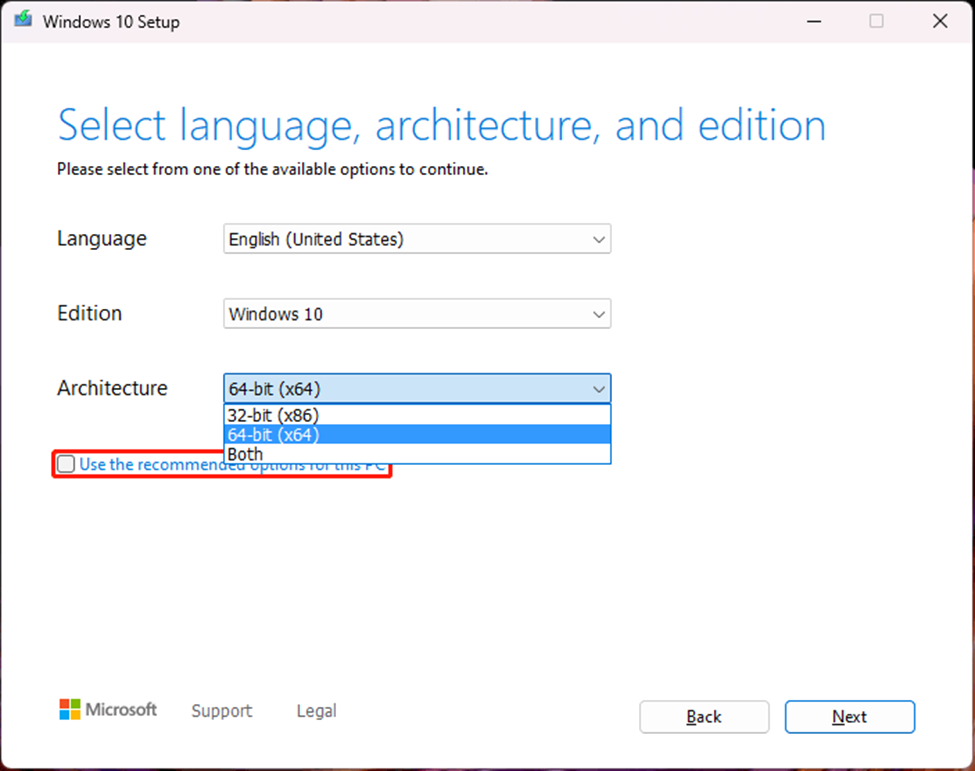The width and height of the screenshot is (975, 771).
Task: Open the Legal link
Action: point(317,711)
